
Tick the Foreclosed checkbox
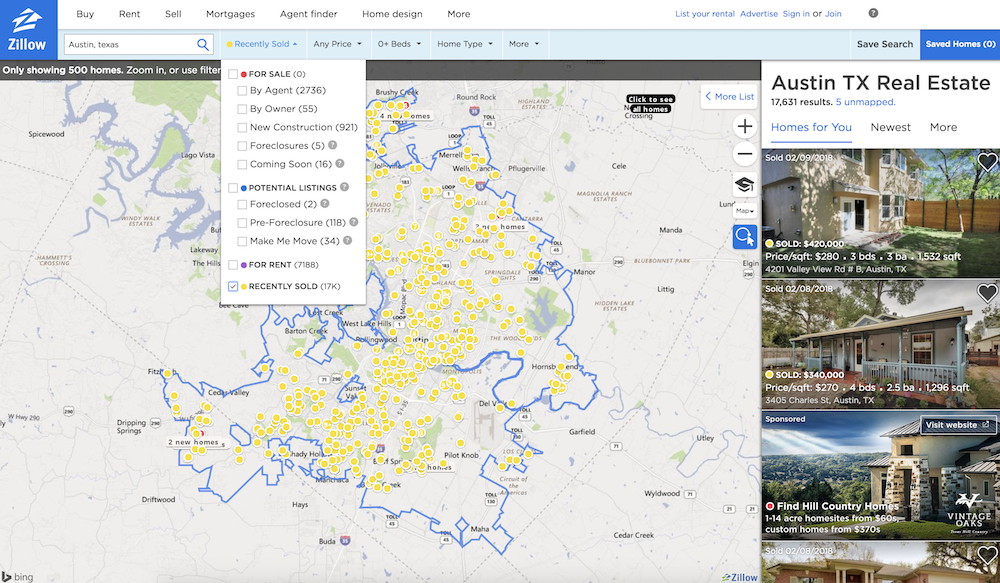[242, 205]
